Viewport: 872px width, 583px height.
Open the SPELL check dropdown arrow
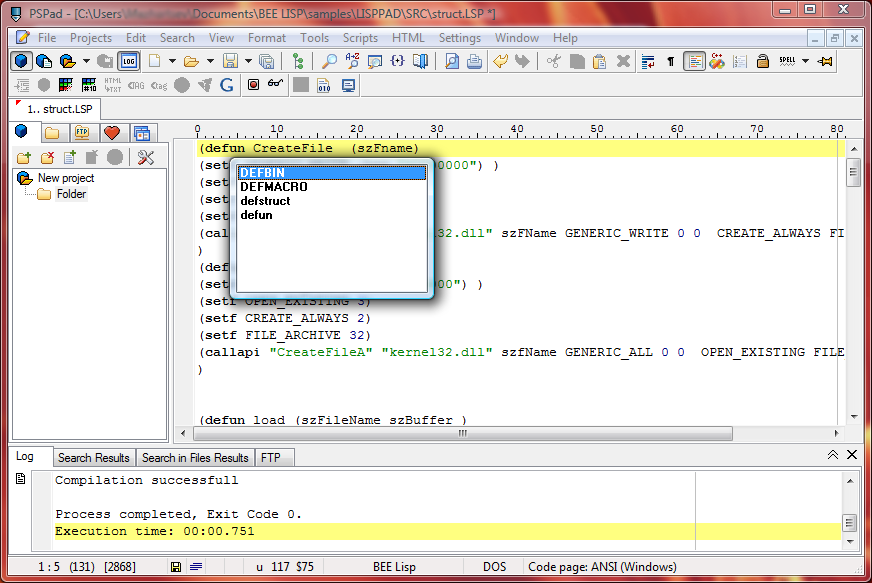pos(806,61)
